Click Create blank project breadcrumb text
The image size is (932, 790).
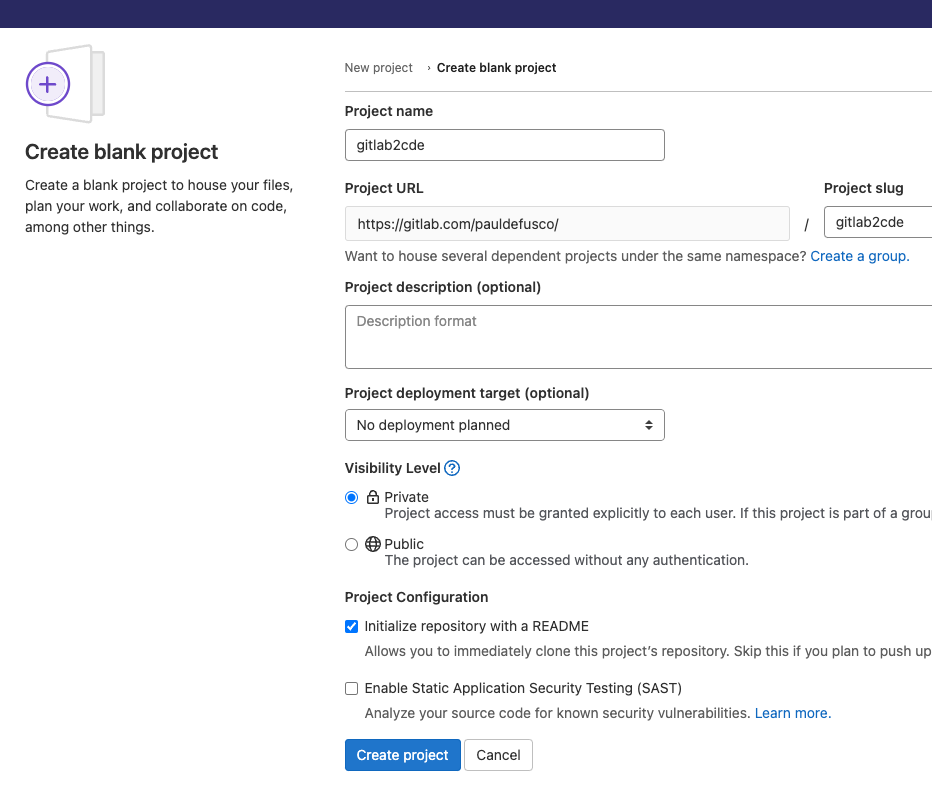(x=496, y=68)
